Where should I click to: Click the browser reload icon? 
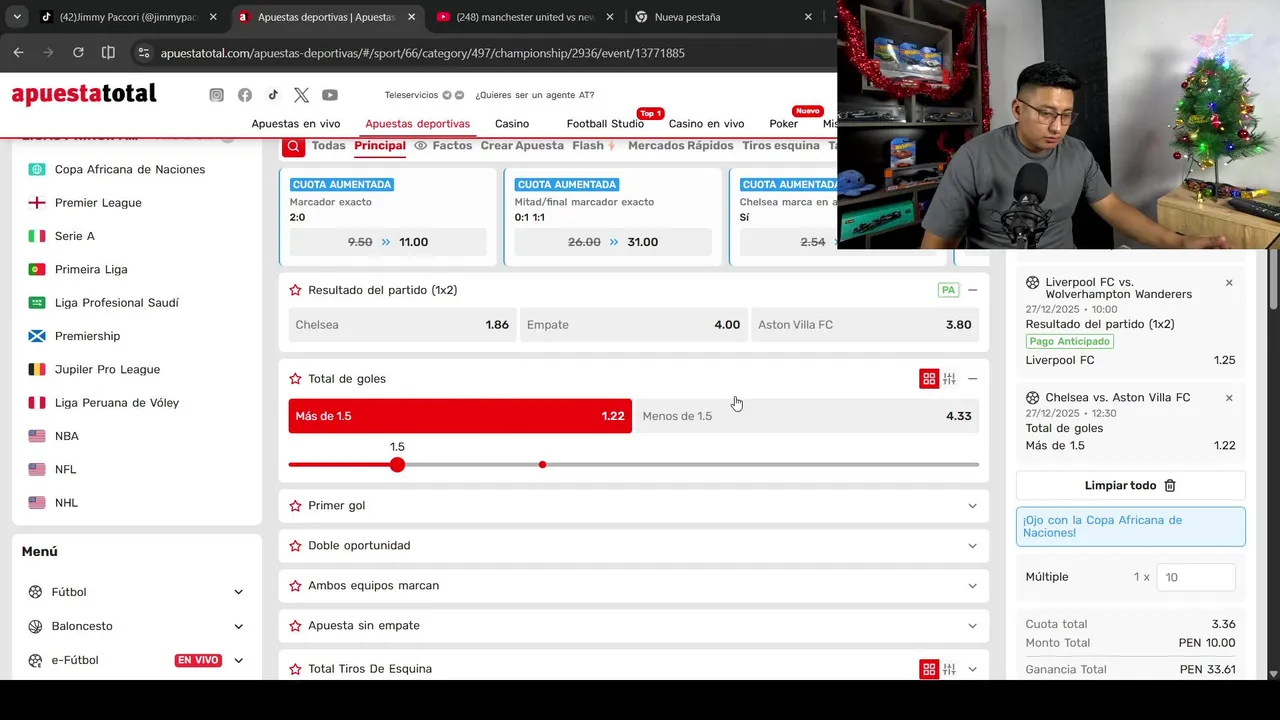(x=78, y=52)
